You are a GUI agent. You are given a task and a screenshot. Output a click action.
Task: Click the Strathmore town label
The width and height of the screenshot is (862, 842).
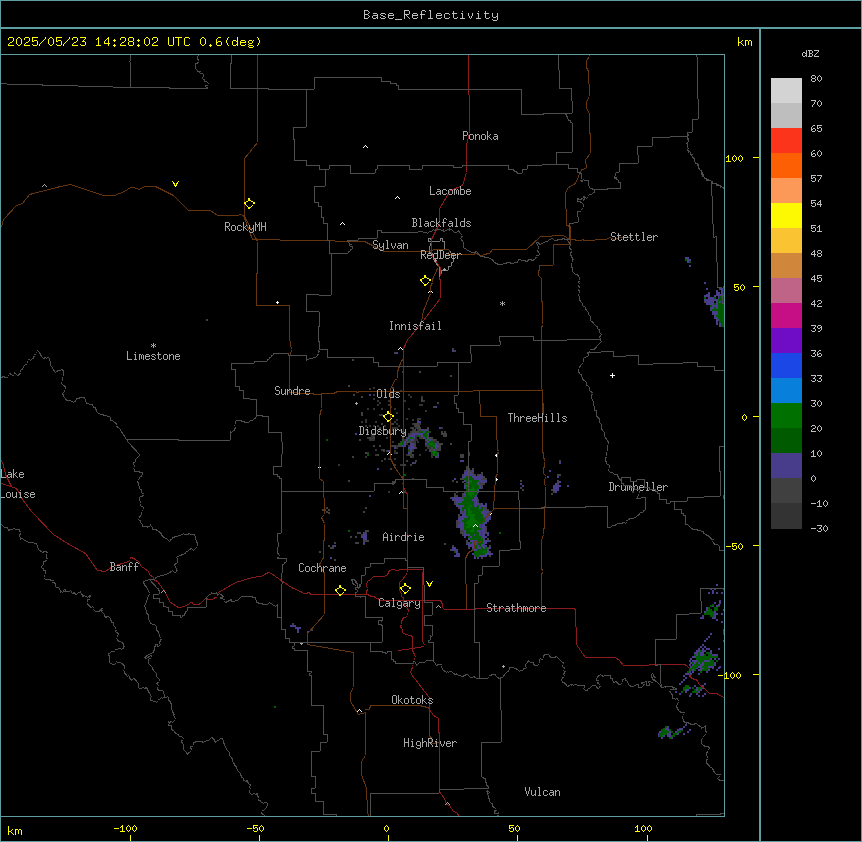pos(516,608)
